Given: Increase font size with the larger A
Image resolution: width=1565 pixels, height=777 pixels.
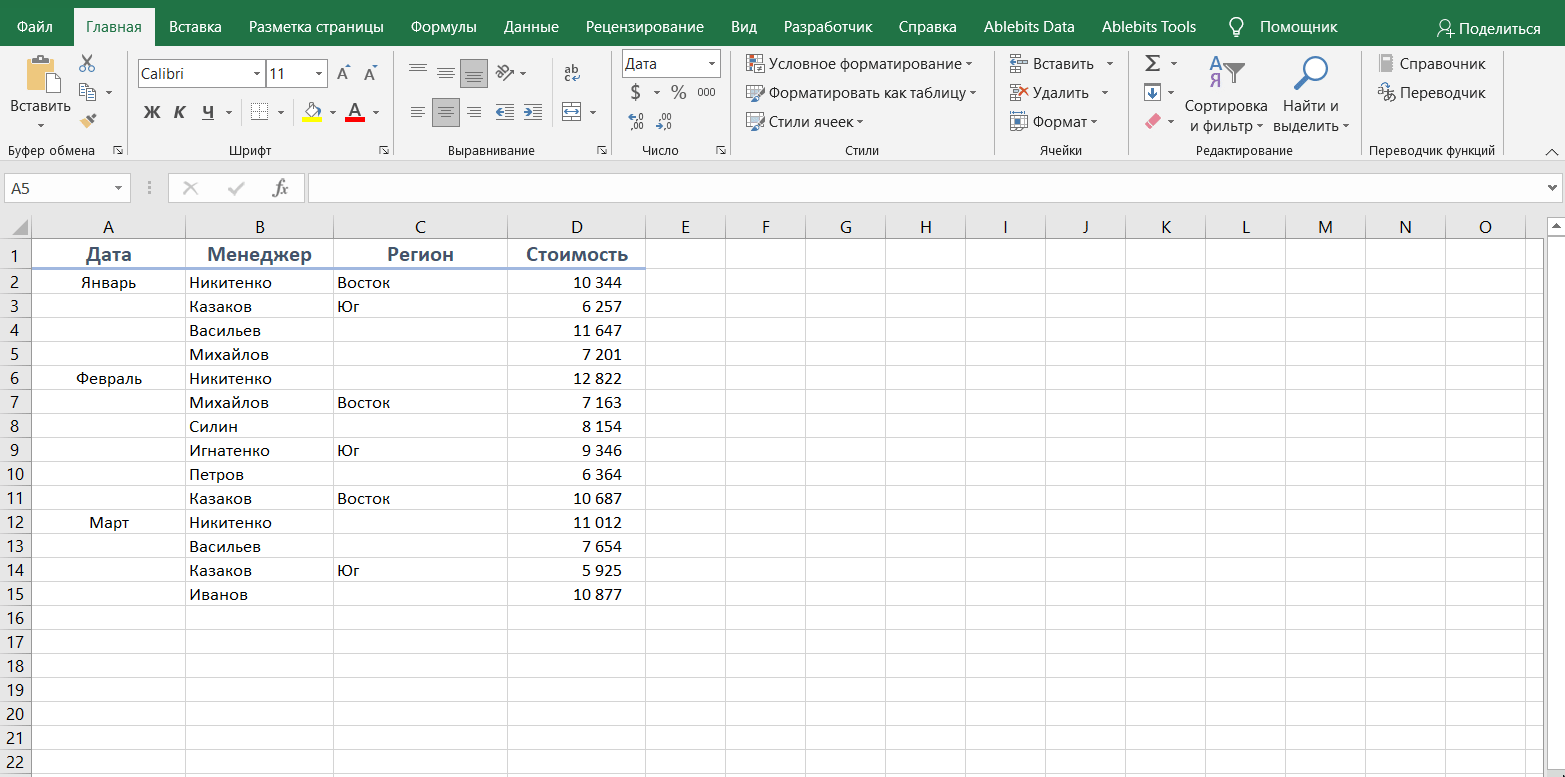Looking at the screenshot, I should point(343,74).
